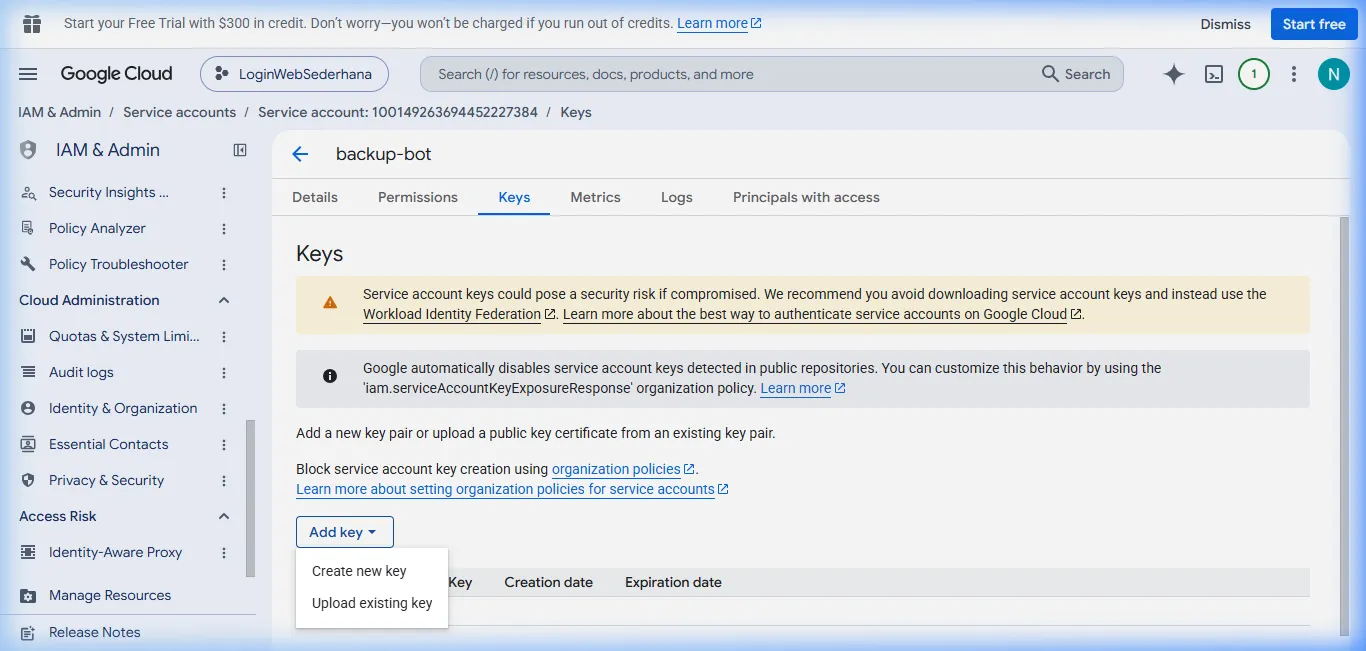
Task: Select the Keys tab
Action: click(514, 197)
